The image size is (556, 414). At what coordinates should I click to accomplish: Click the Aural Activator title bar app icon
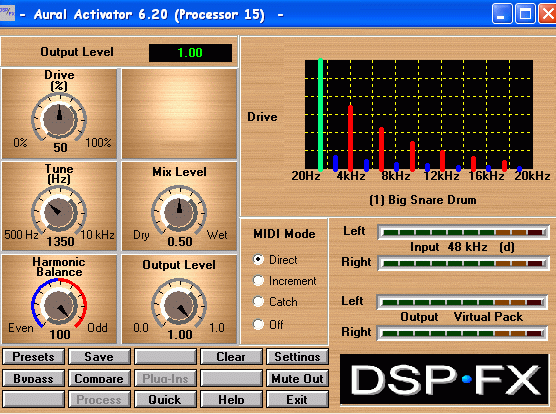(x=7, y=14)
